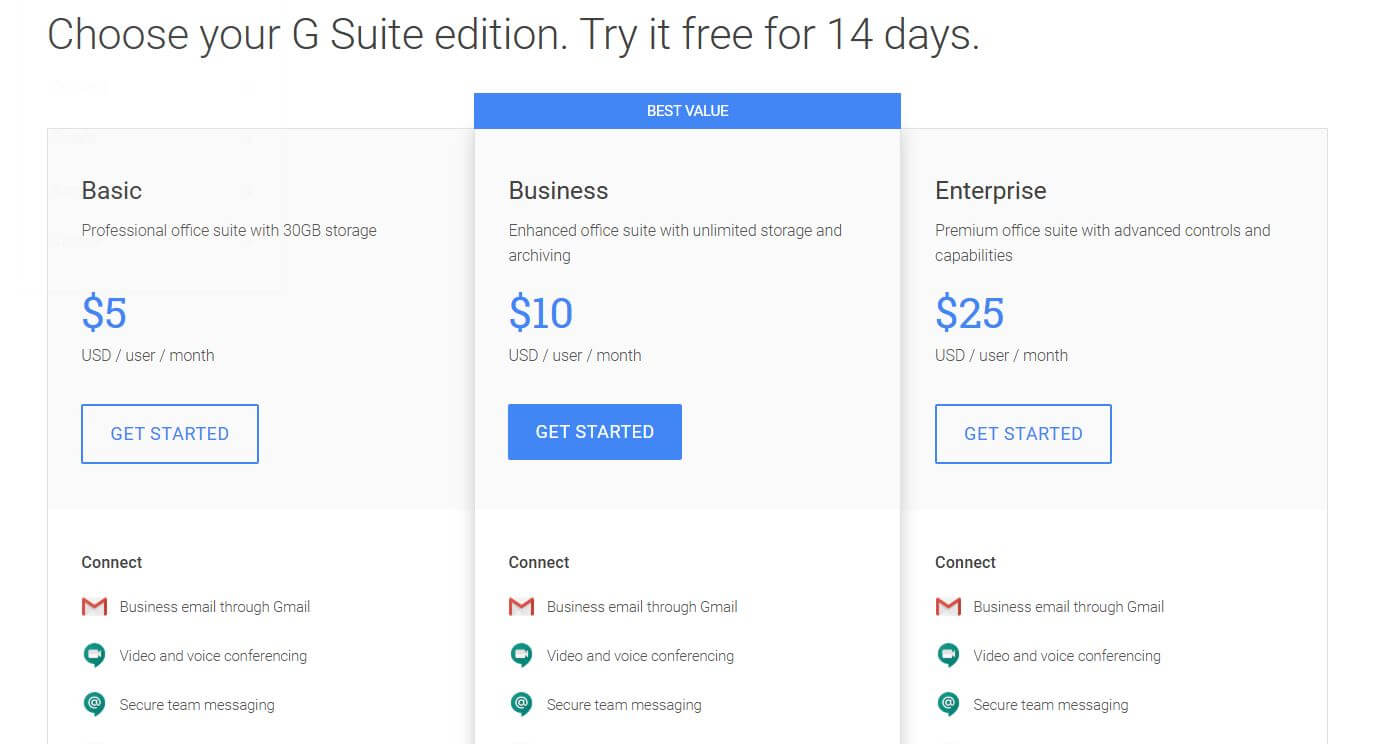Click the secure team messaging icon under Enterprise
This screenshot has width=1376, height=744.
click(948, 704)
